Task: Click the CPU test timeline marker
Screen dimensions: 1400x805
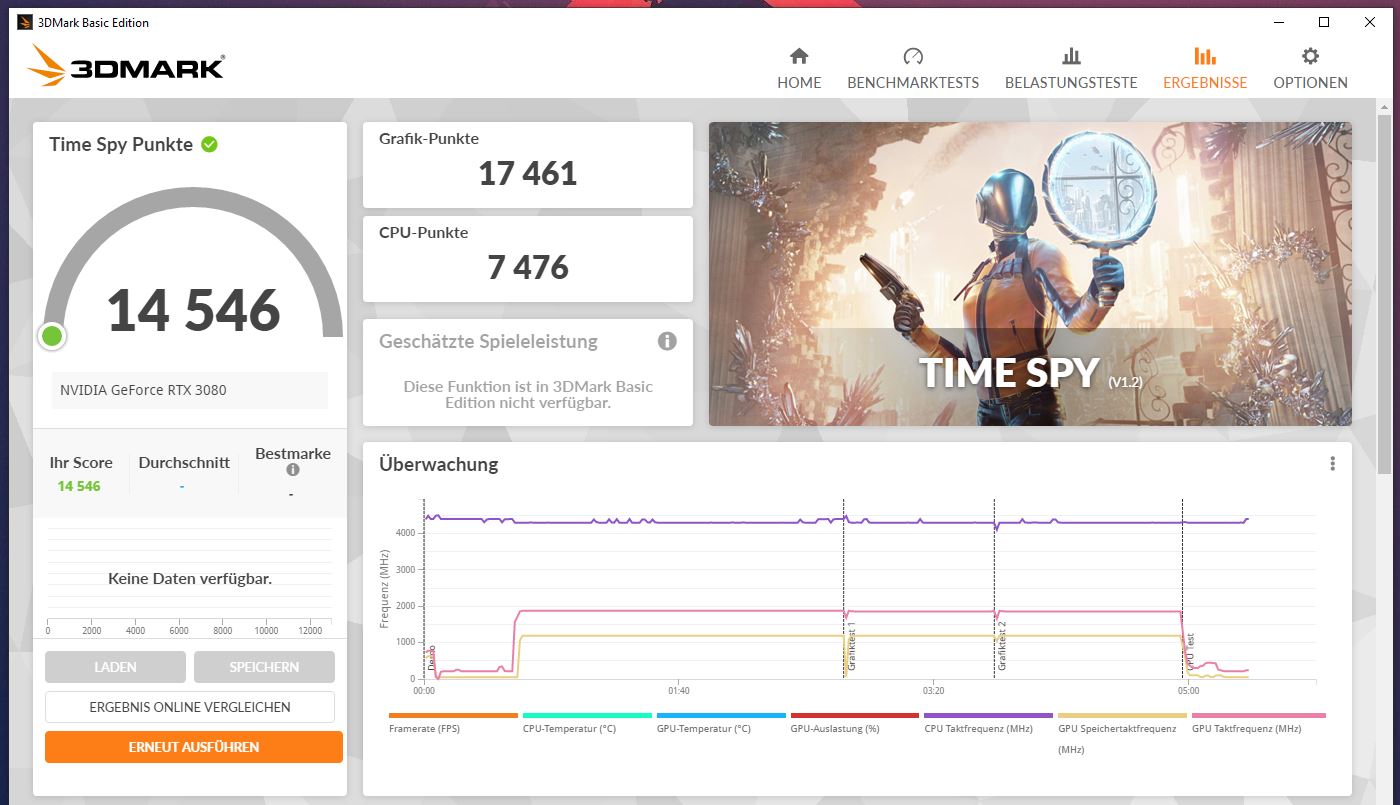Action: (x=1190, y=651)
